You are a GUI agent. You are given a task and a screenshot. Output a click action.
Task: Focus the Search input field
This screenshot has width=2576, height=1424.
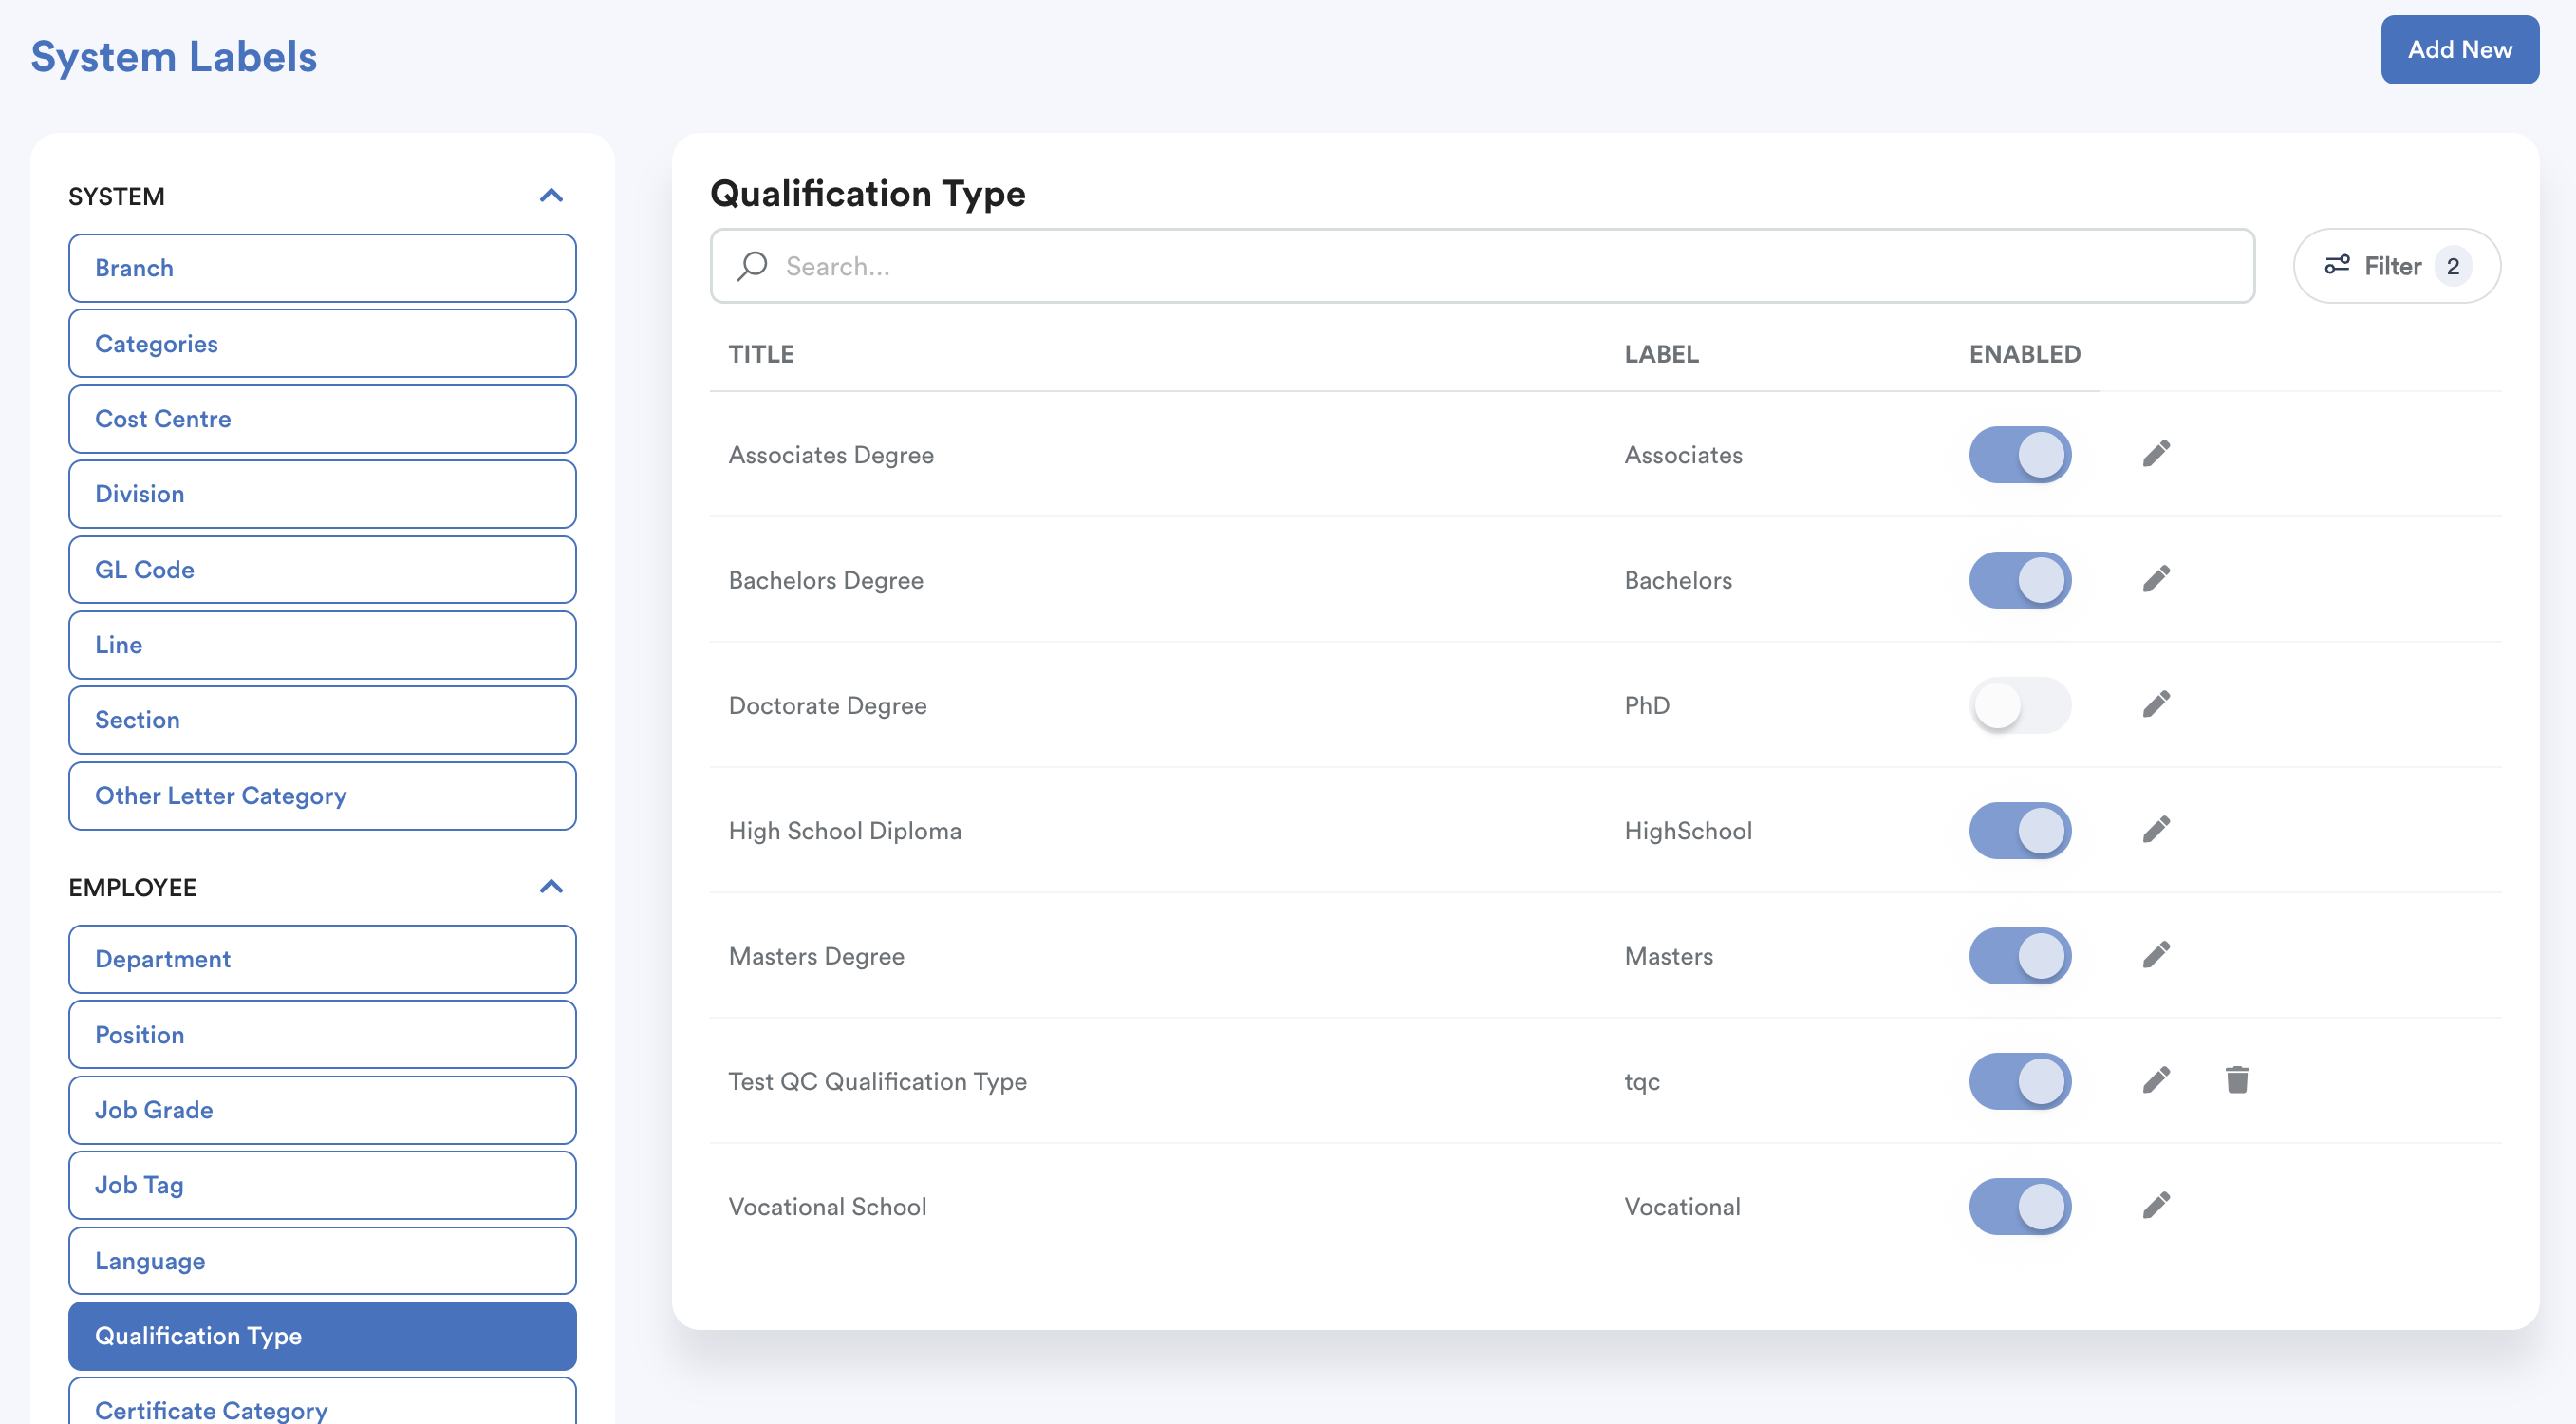[x=1500, y=266]
